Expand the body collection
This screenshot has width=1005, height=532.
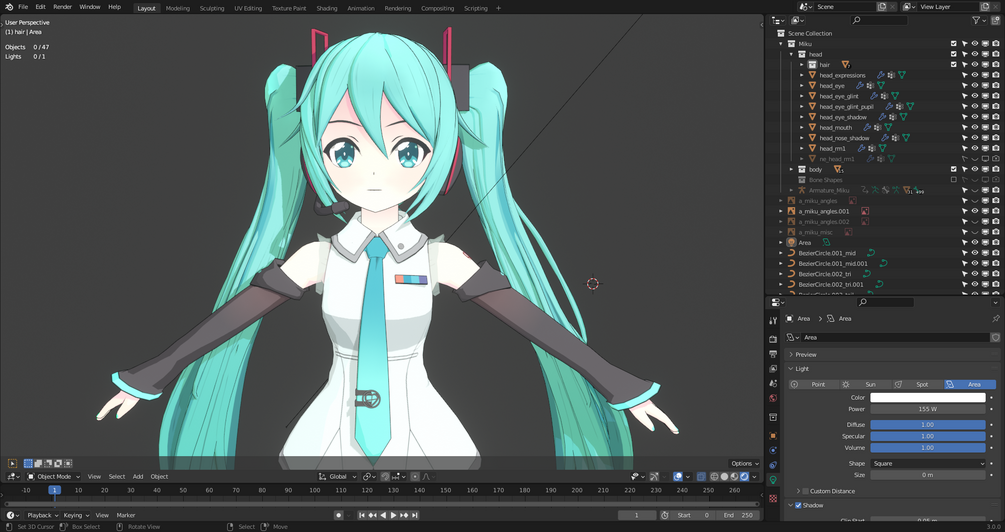792,170
